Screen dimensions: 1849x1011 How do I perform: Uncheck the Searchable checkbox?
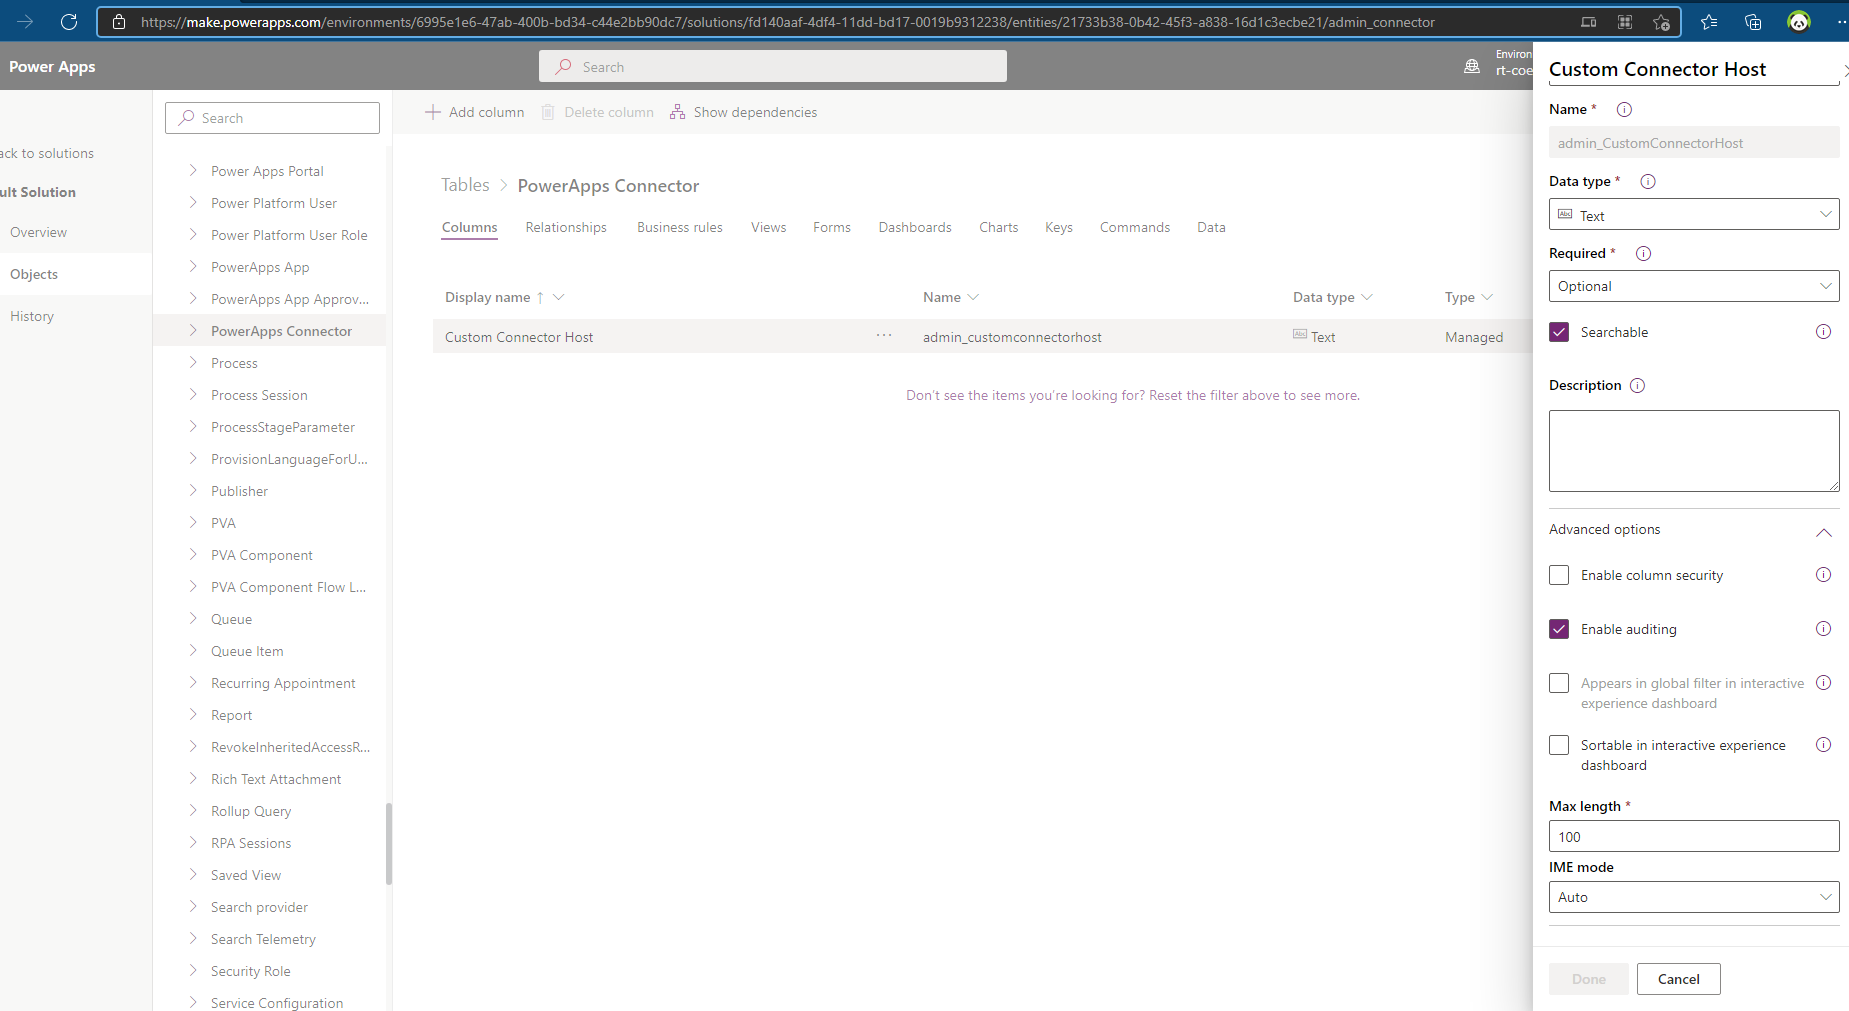(1559, 331)
